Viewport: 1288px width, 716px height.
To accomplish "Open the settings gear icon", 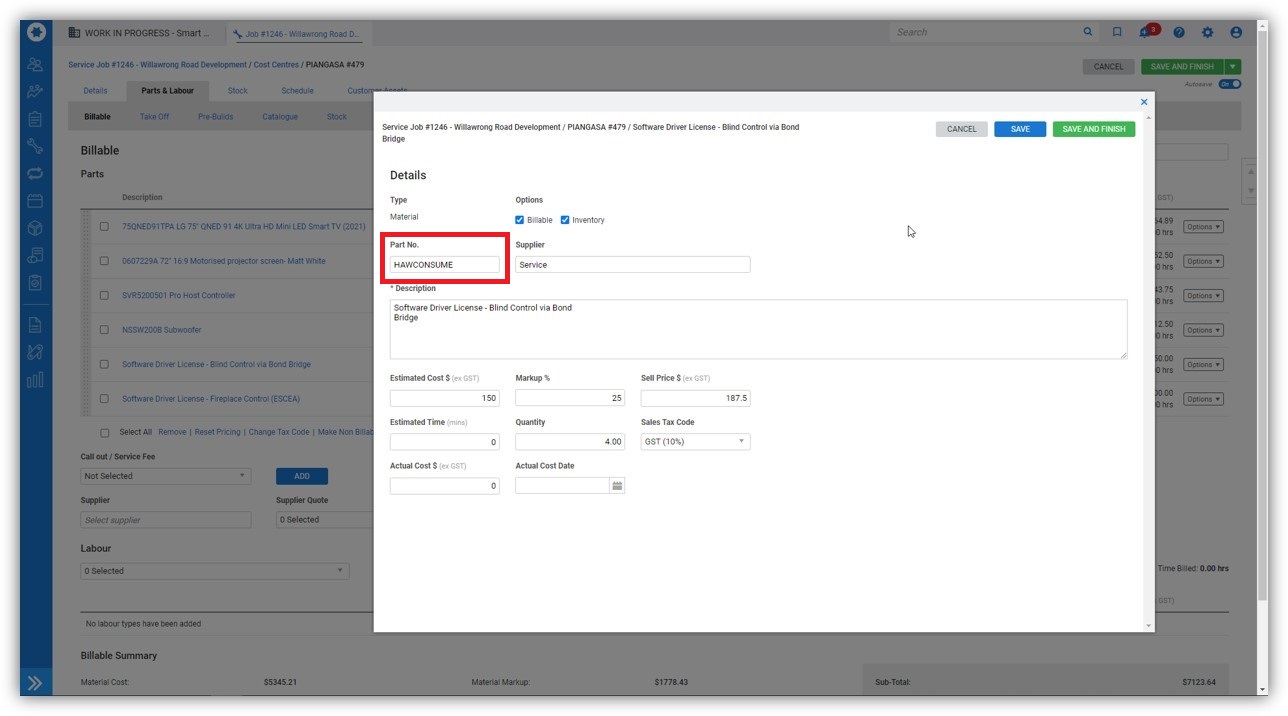I will [1207, 32].
